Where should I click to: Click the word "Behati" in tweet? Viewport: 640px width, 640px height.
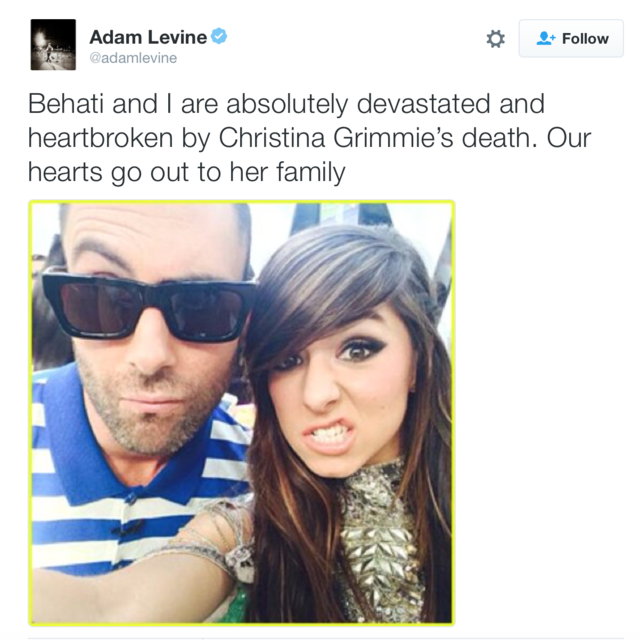tap(66, 104)
